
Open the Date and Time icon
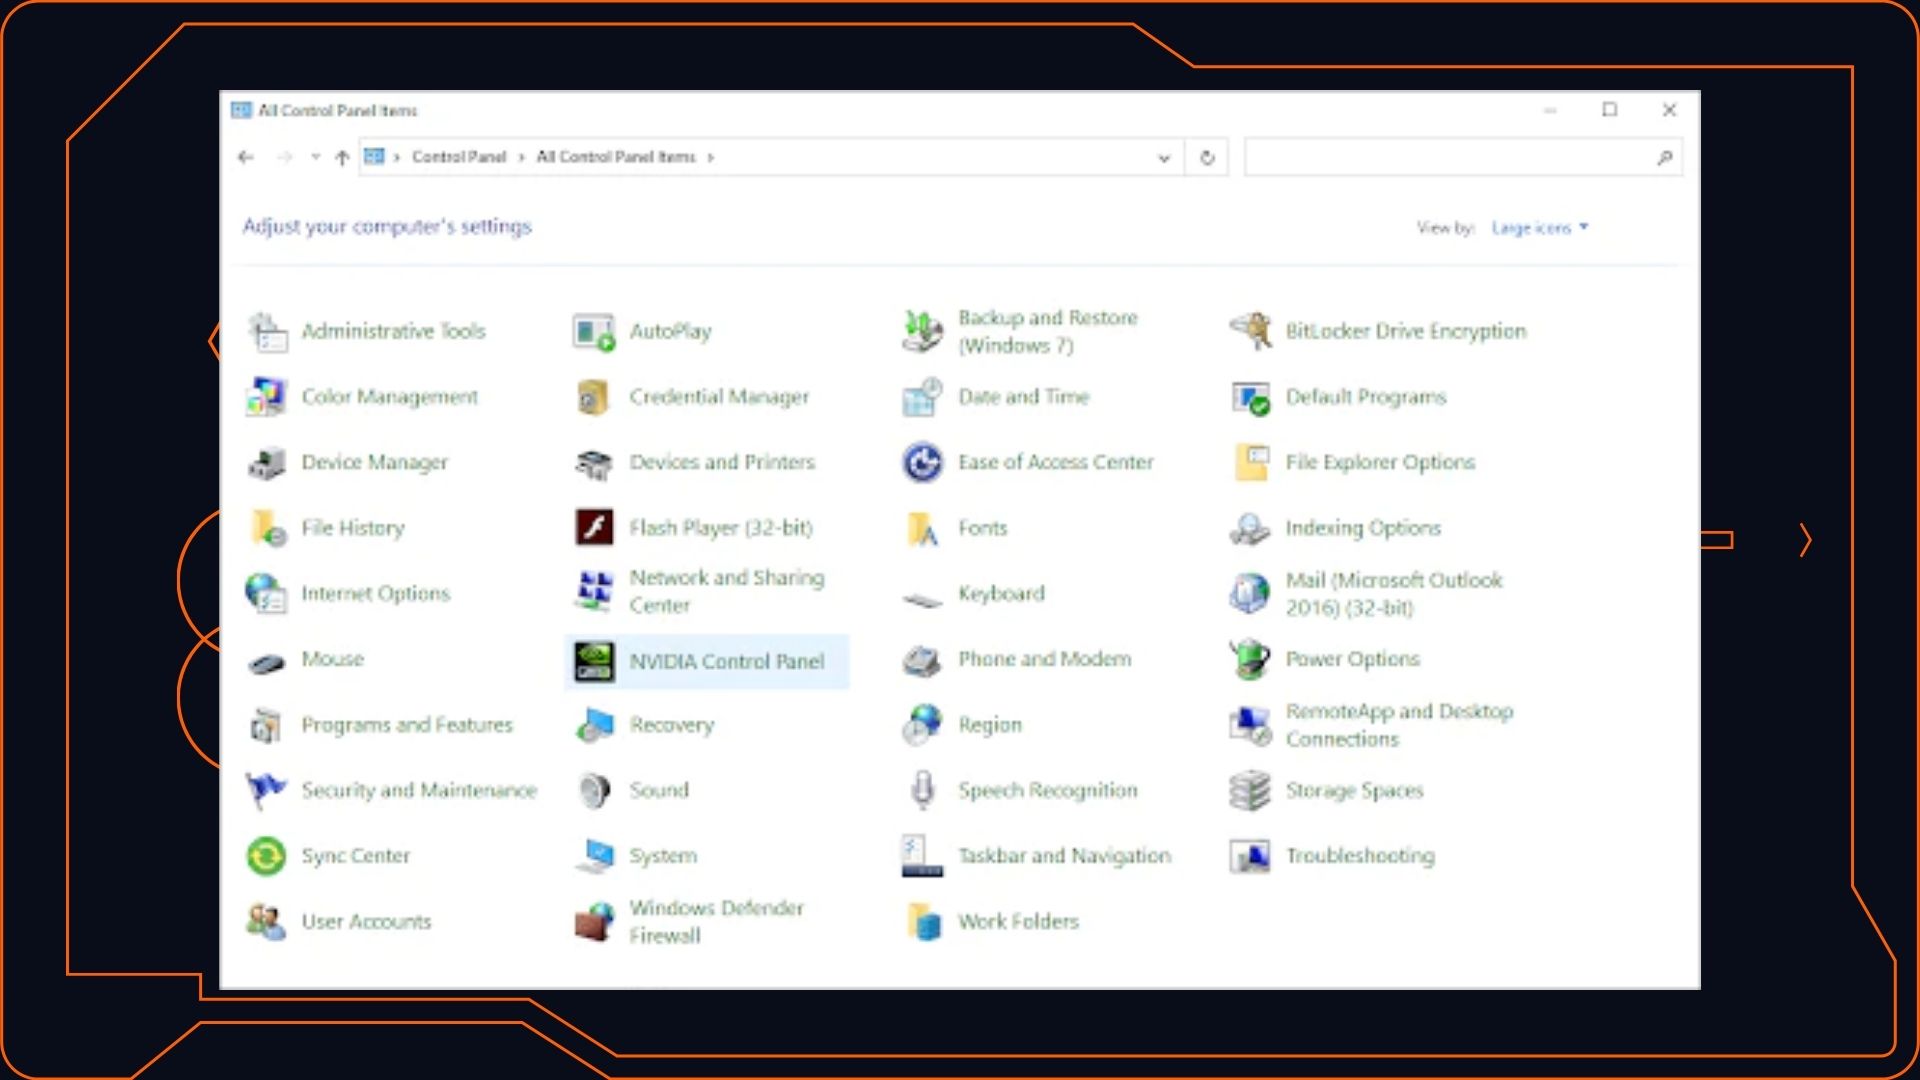(922, 397)
